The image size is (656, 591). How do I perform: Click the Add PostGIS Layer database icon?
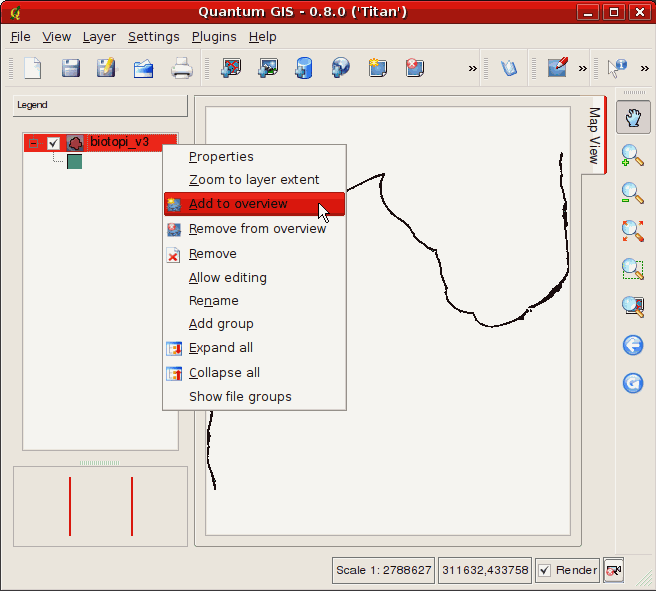304,68
